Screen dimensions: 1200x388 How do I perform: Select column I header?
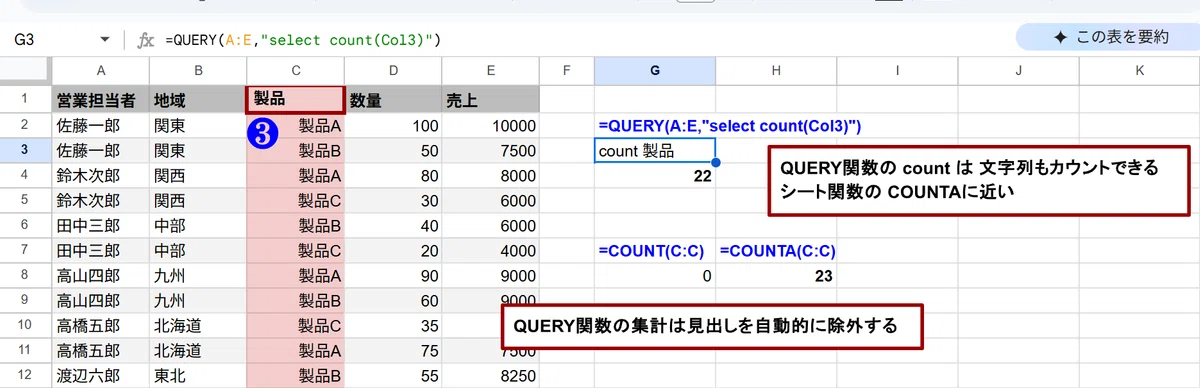click(x=897, y=70)
